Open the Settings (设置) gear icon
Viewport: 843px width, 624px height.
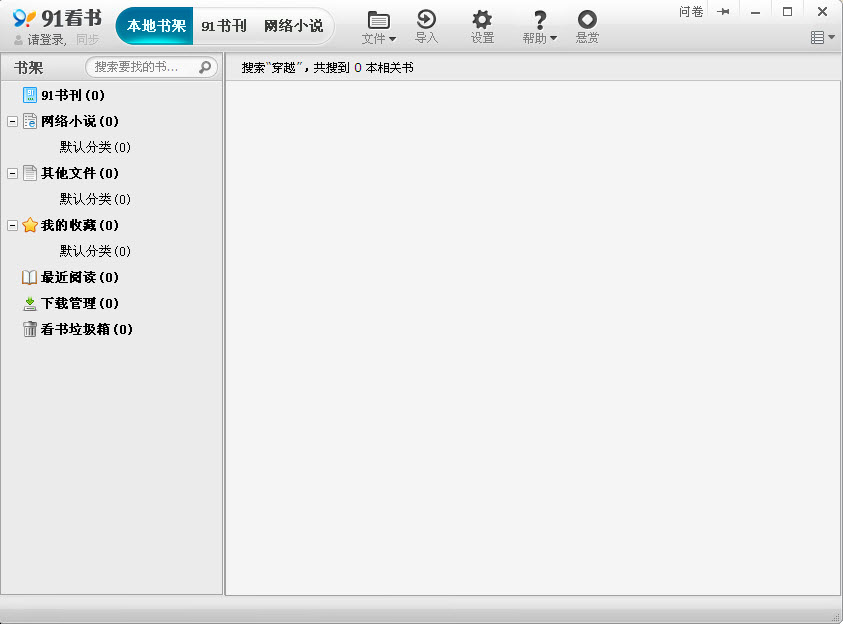(x=482, y=26)
